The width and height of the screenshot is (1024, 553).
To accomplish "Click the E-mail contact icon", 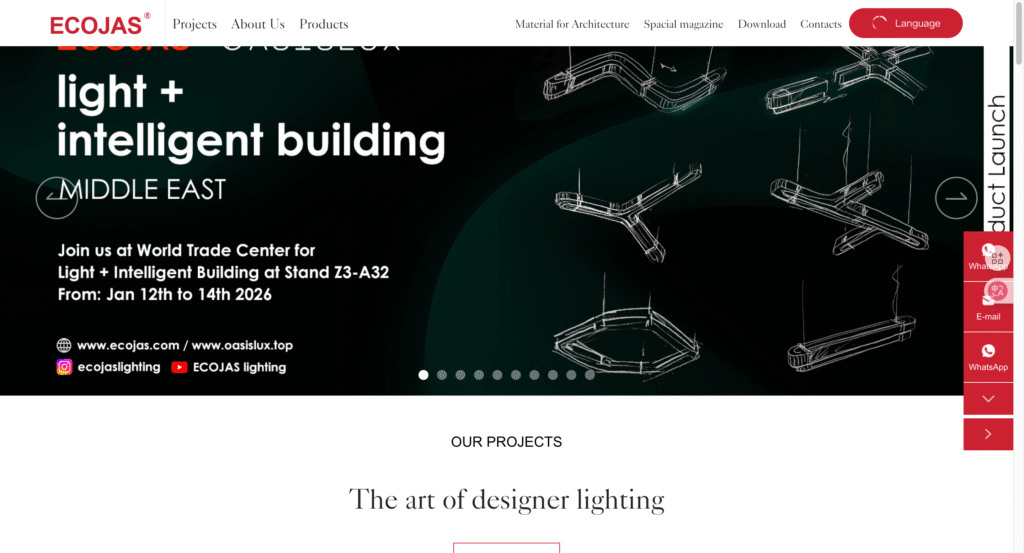I will click(x=988, y=300).
